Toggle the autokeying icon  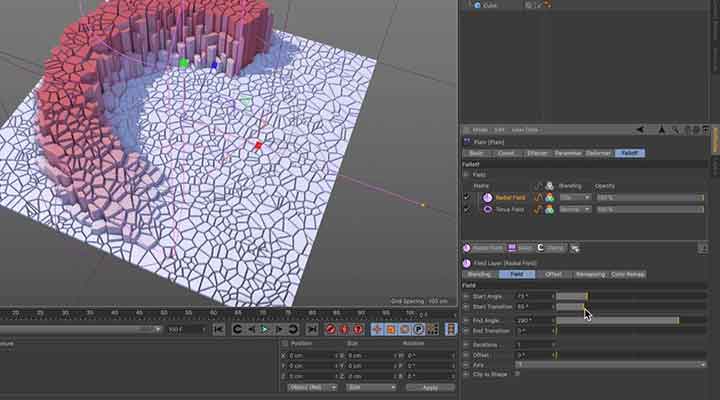point(344,329)
